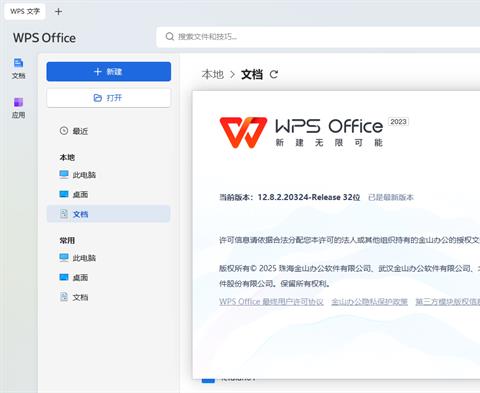Click the WPS Office header title
Viewport: 480px width, 393px height.
pyautogui.click(x=44, y=38)
